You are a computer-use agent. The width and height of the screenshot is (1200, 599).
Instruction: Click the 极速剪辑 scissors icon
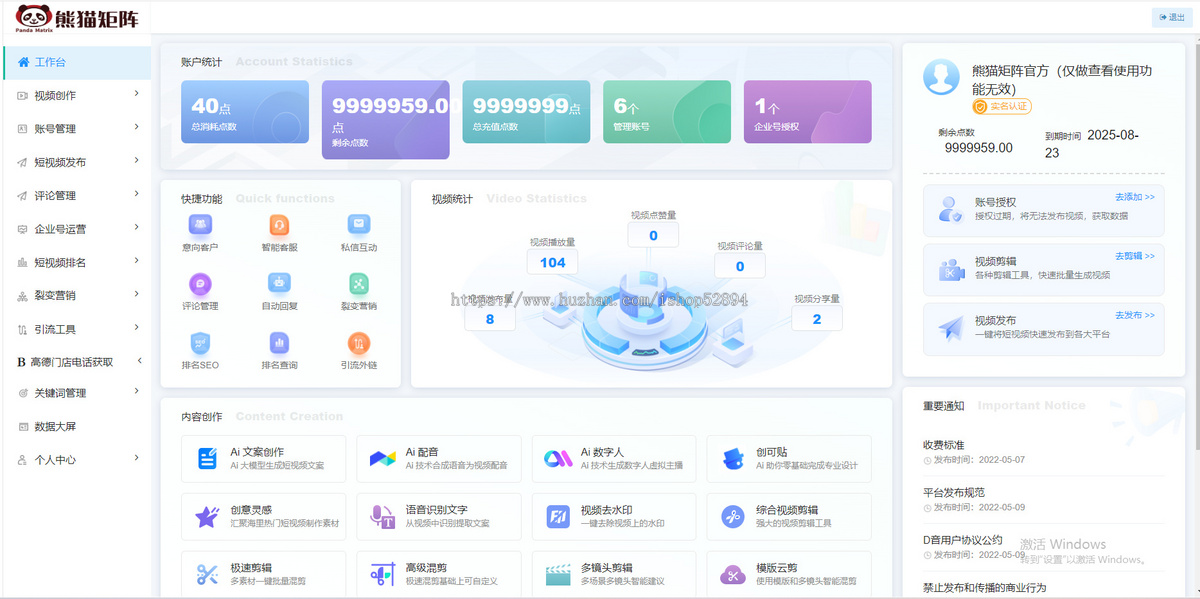click(x=208, y=575)
